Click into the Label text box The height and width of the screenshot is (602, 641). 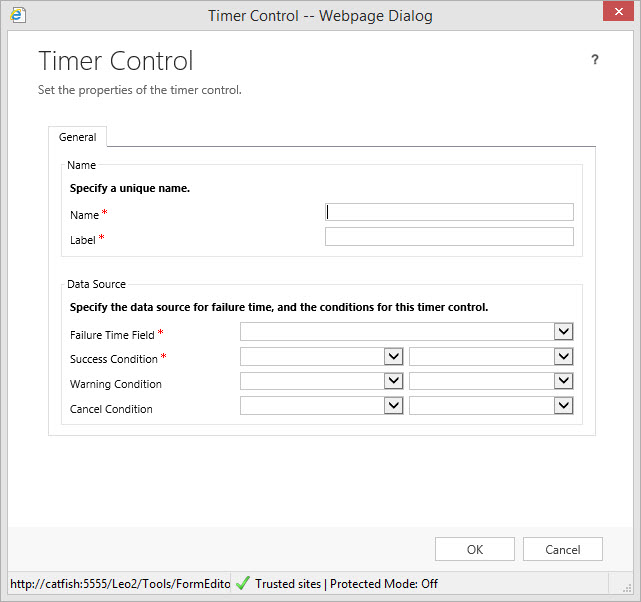pyautogui.click(x=449, y=237)
